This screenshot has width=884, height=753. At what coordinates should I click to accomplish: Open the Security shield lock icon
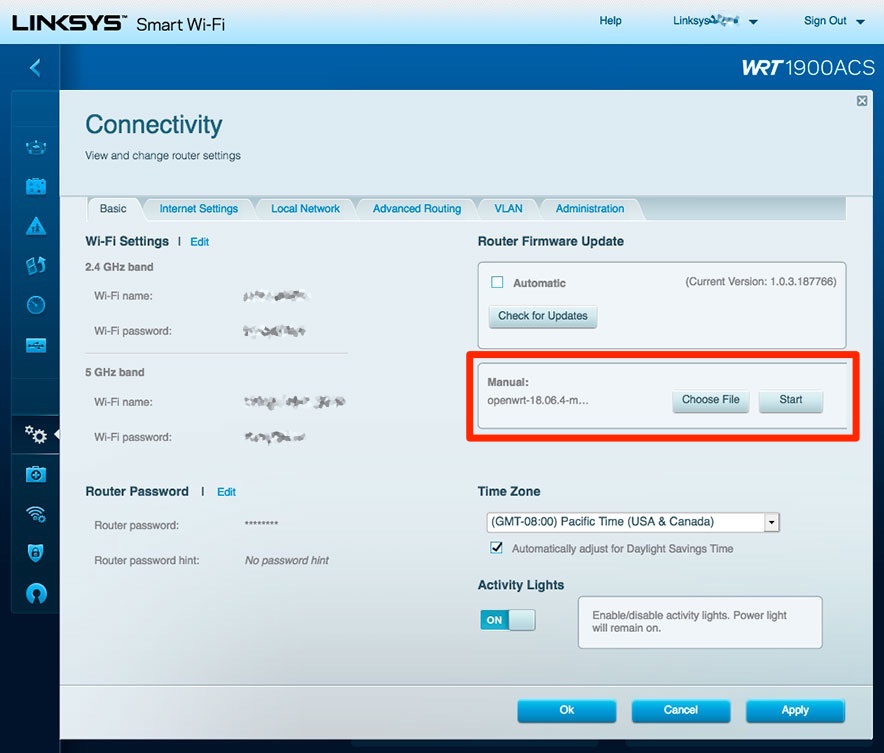click(x=36, y=553)
